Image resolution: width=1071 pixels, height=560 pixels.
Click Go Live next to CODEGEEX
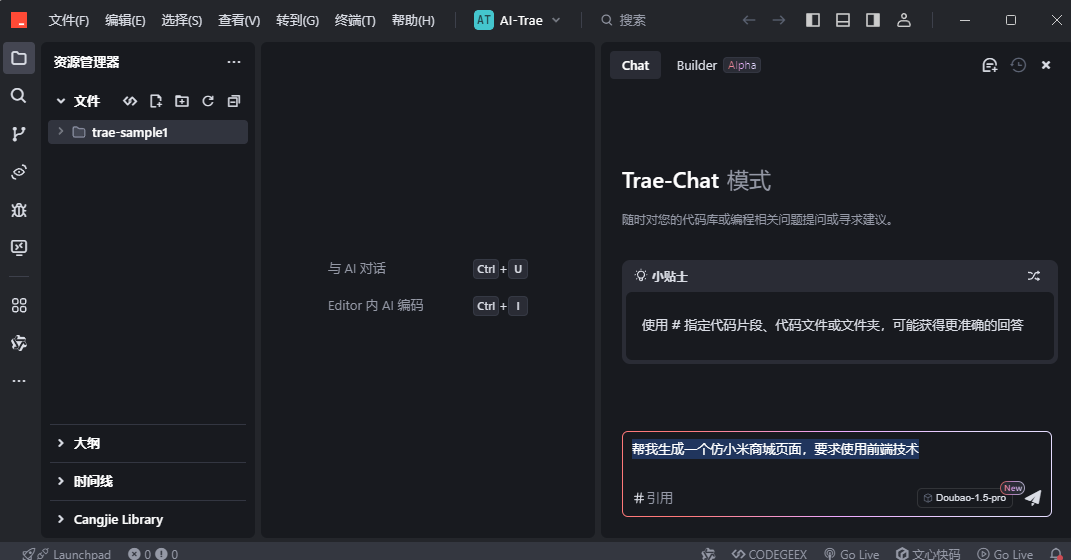pos(852,554)
